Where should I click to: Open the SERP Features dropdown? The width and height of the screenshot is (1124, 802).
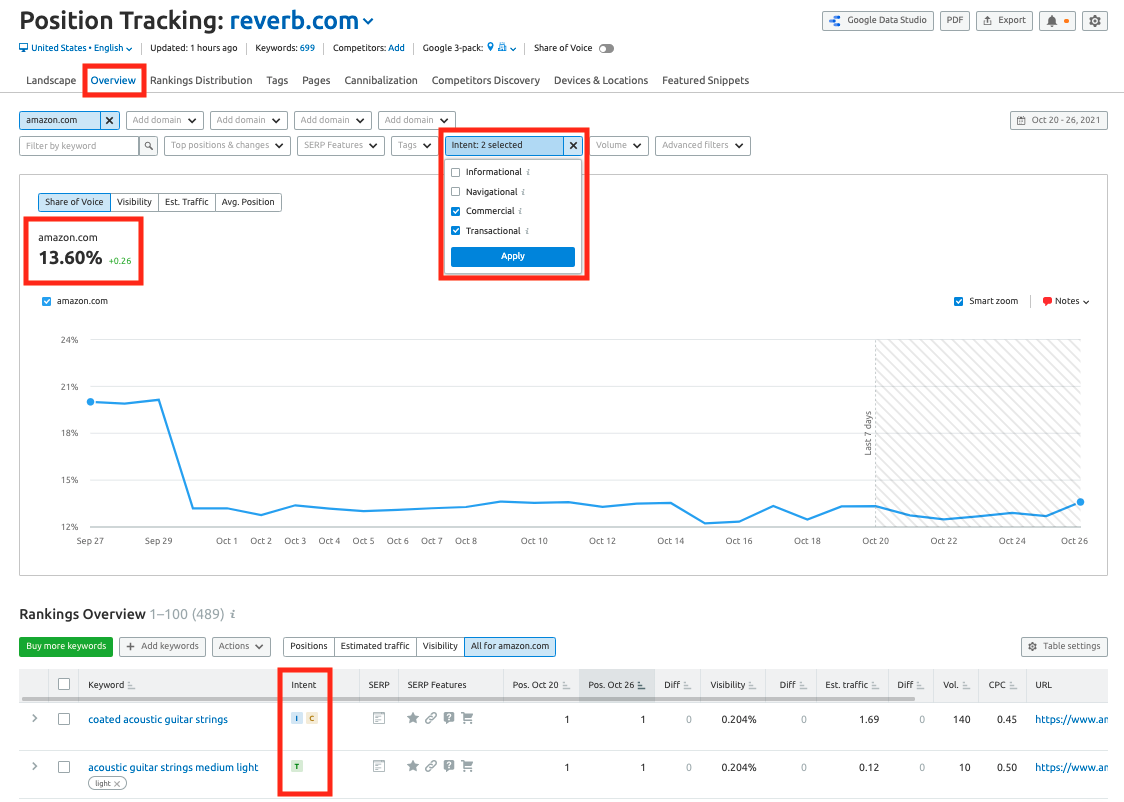click(341, 146)
